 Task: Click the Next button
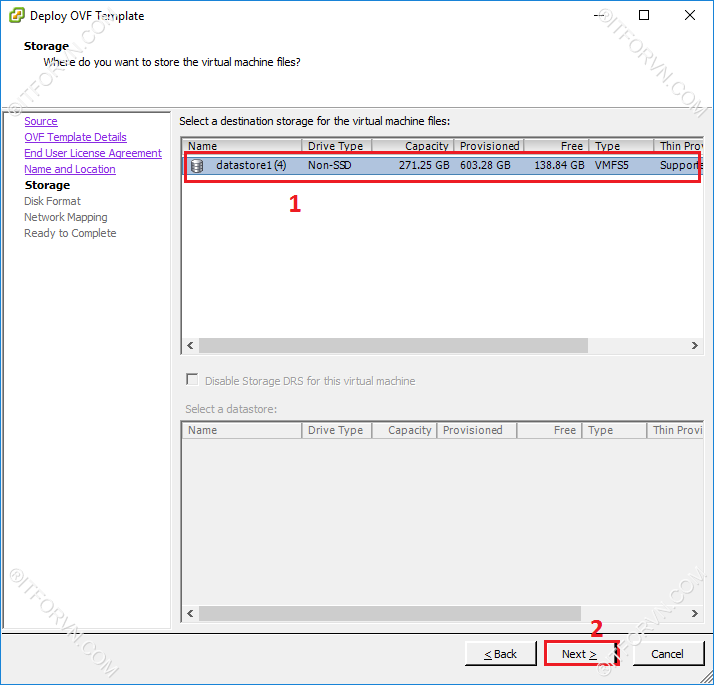tap(579, 654)
